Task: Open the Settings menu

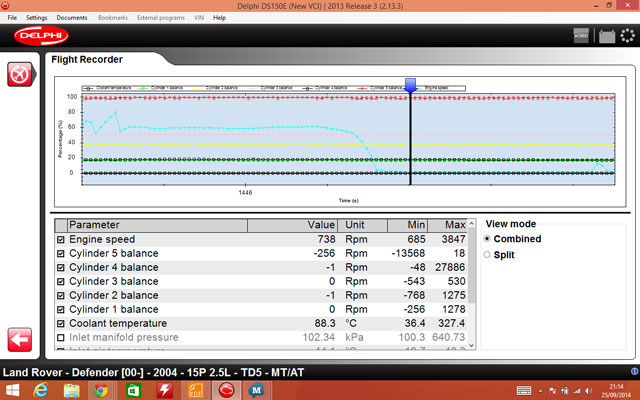Action: tap(37, 18)
